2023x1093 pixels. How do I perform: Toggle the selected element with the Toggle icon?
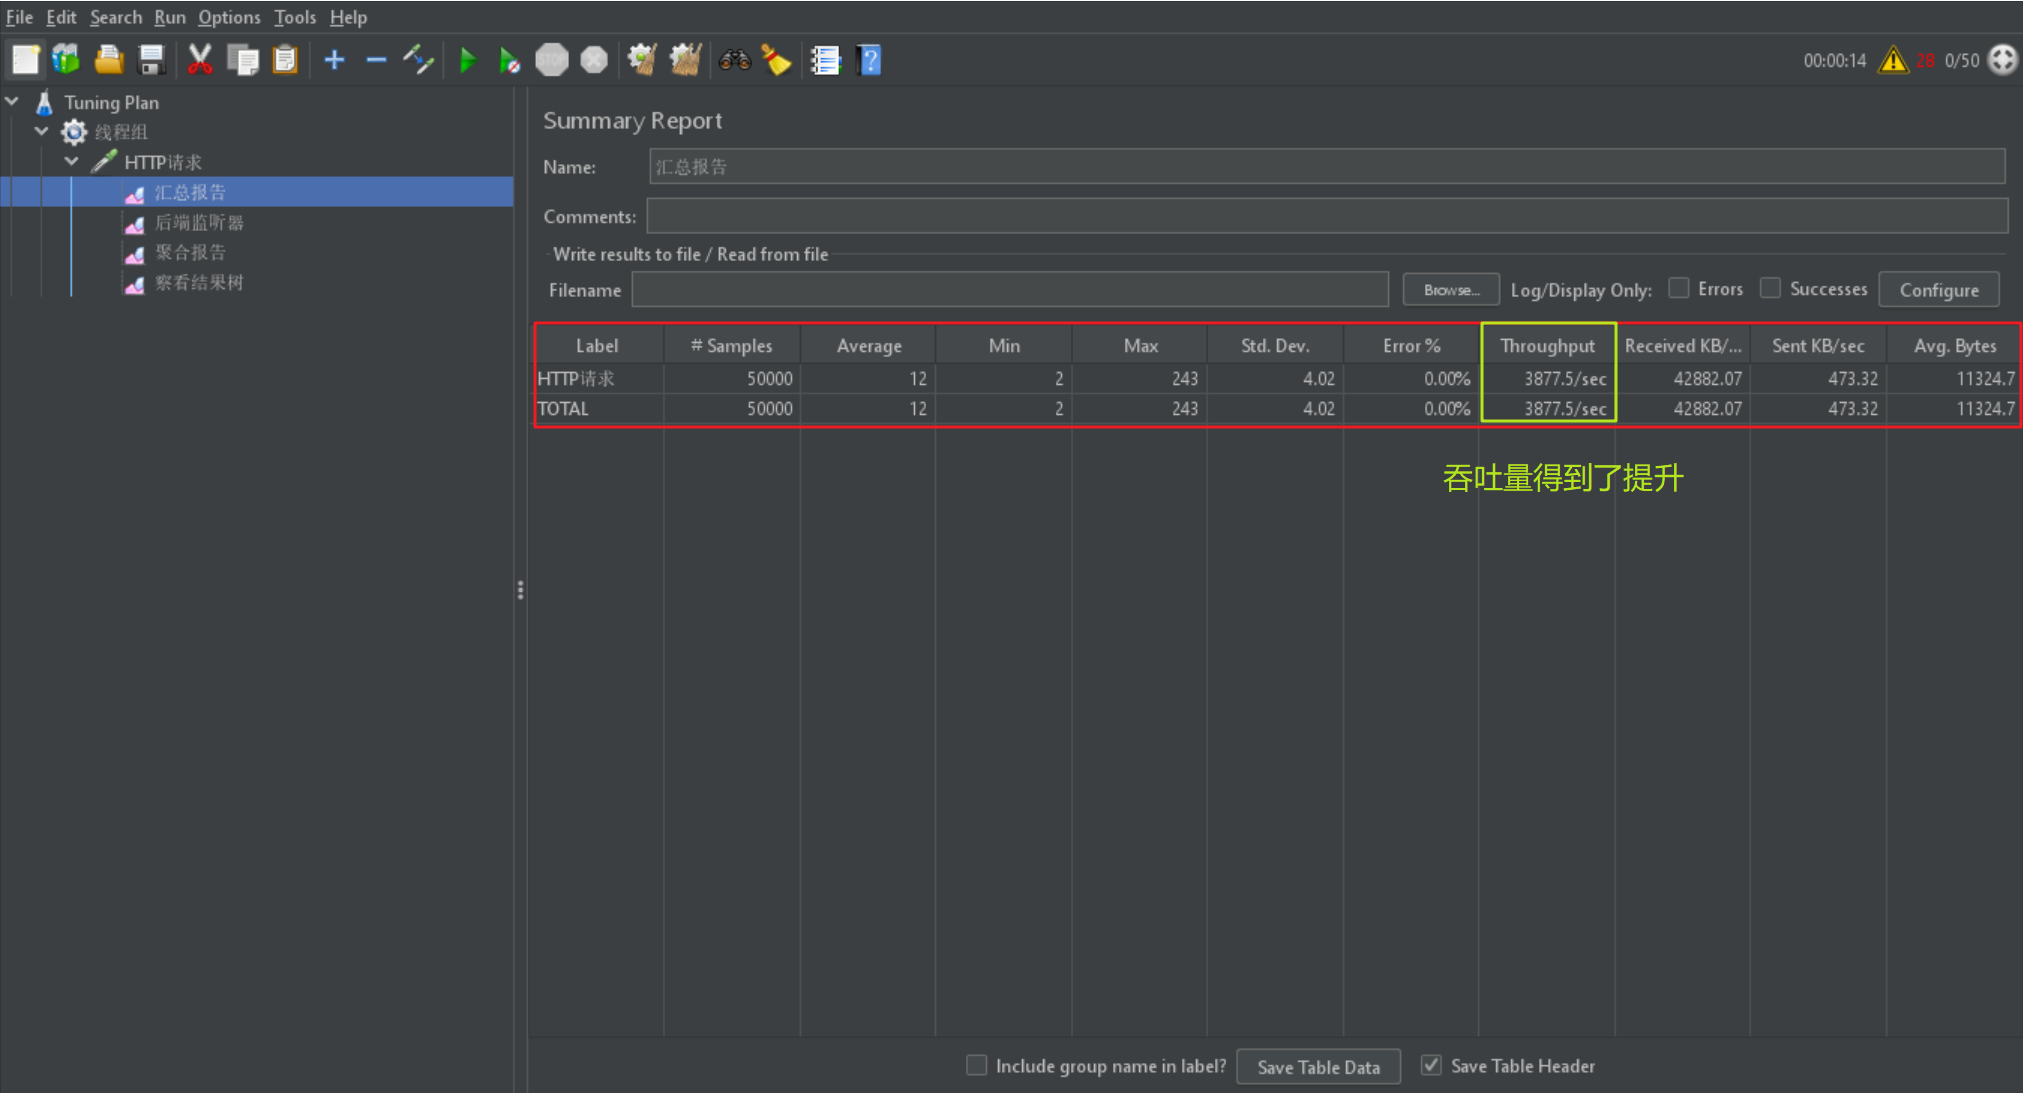click(x=419, y=60)
